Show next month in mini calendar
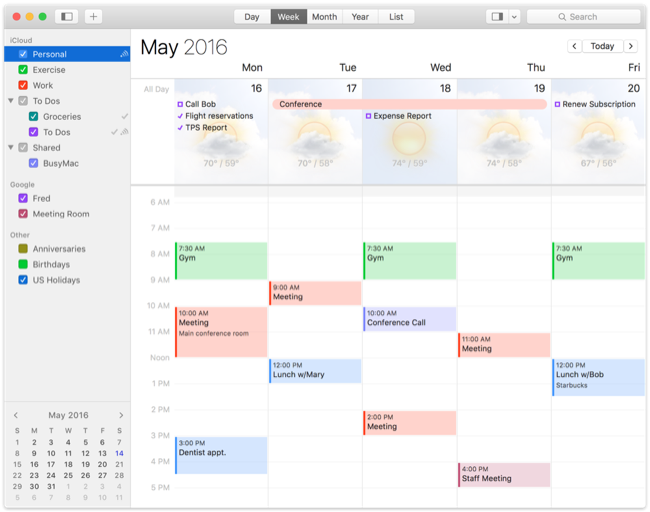This screenshot has width=650, height=512. coord(121,415)
